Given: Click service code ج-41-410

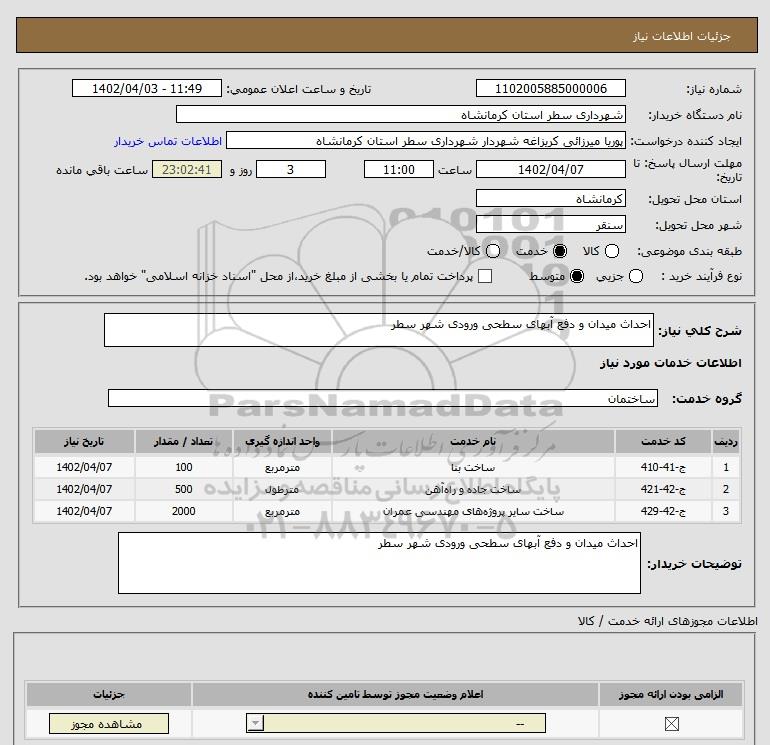Looking at the screenshot, I should 663,468.
